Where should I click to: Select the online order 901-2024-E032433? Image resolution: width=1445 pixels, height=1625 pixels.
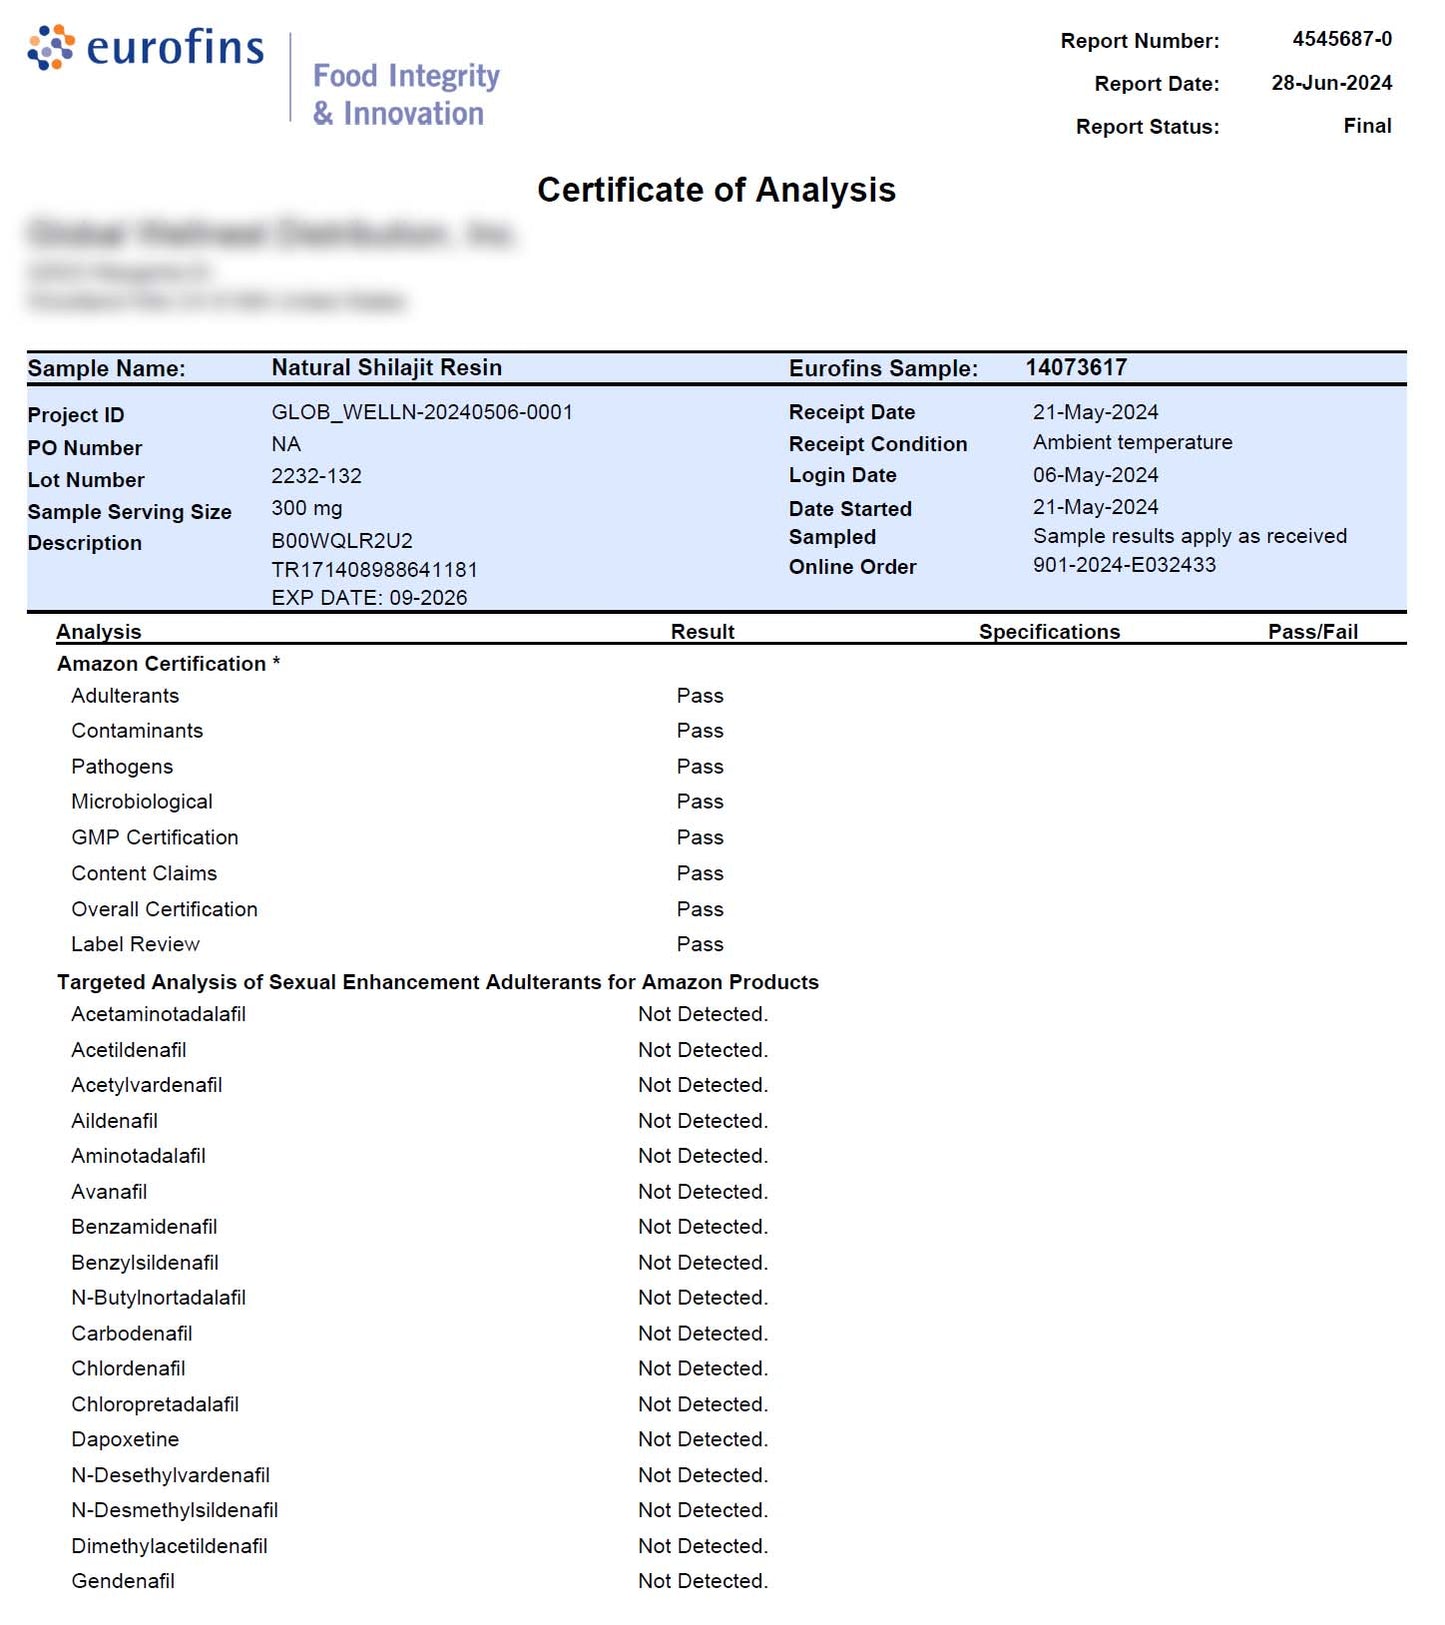tap(1124, 565)
